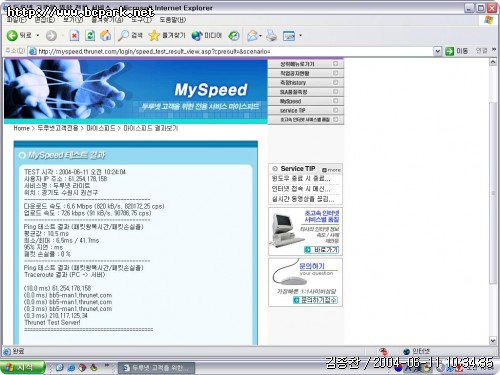Image resolution: width=500 pixels, height=375 pixels.
Task: Expand hidden quick launch icons chevron
Action: click(x=107, y=366)
